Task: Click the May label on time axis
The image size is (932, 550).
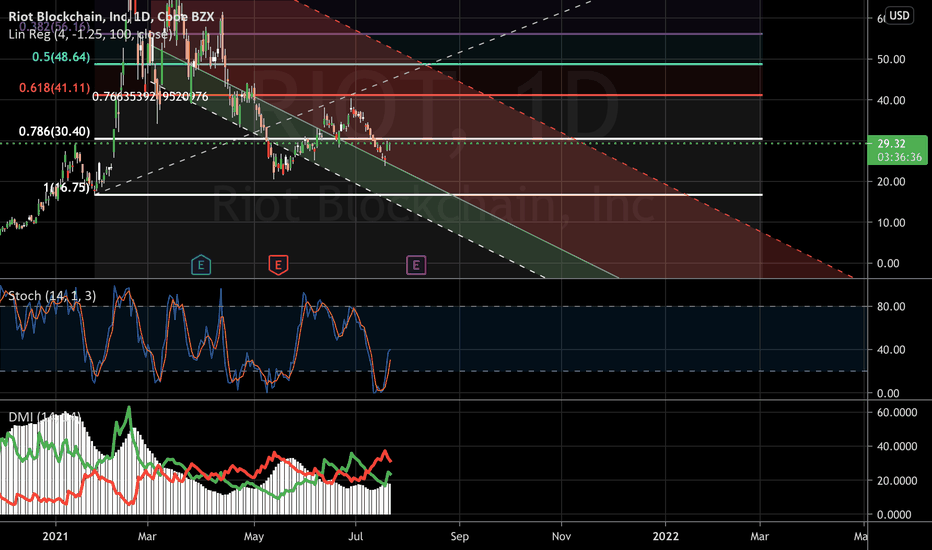Action: (254, 536)
